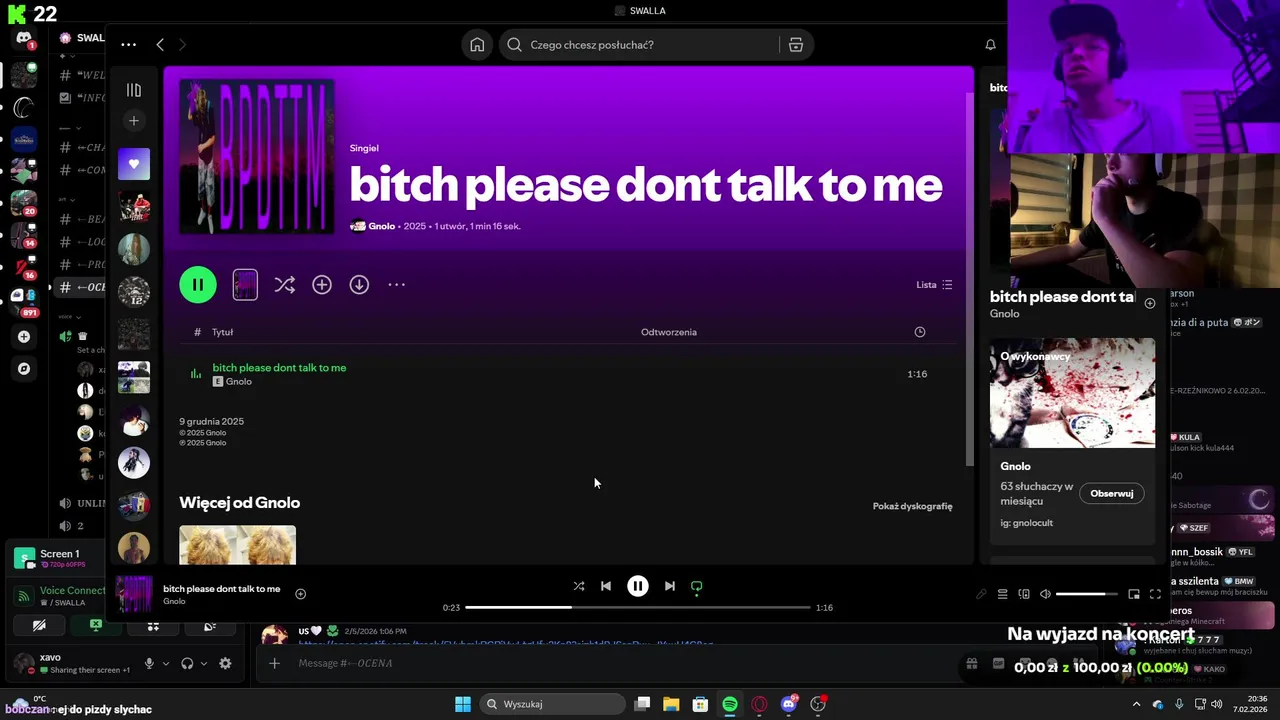Image resolution: width=1280 pixels, height=720 pixels.
Task: Open lyrics microphone icon in player bar
Action: coord(981,594)
